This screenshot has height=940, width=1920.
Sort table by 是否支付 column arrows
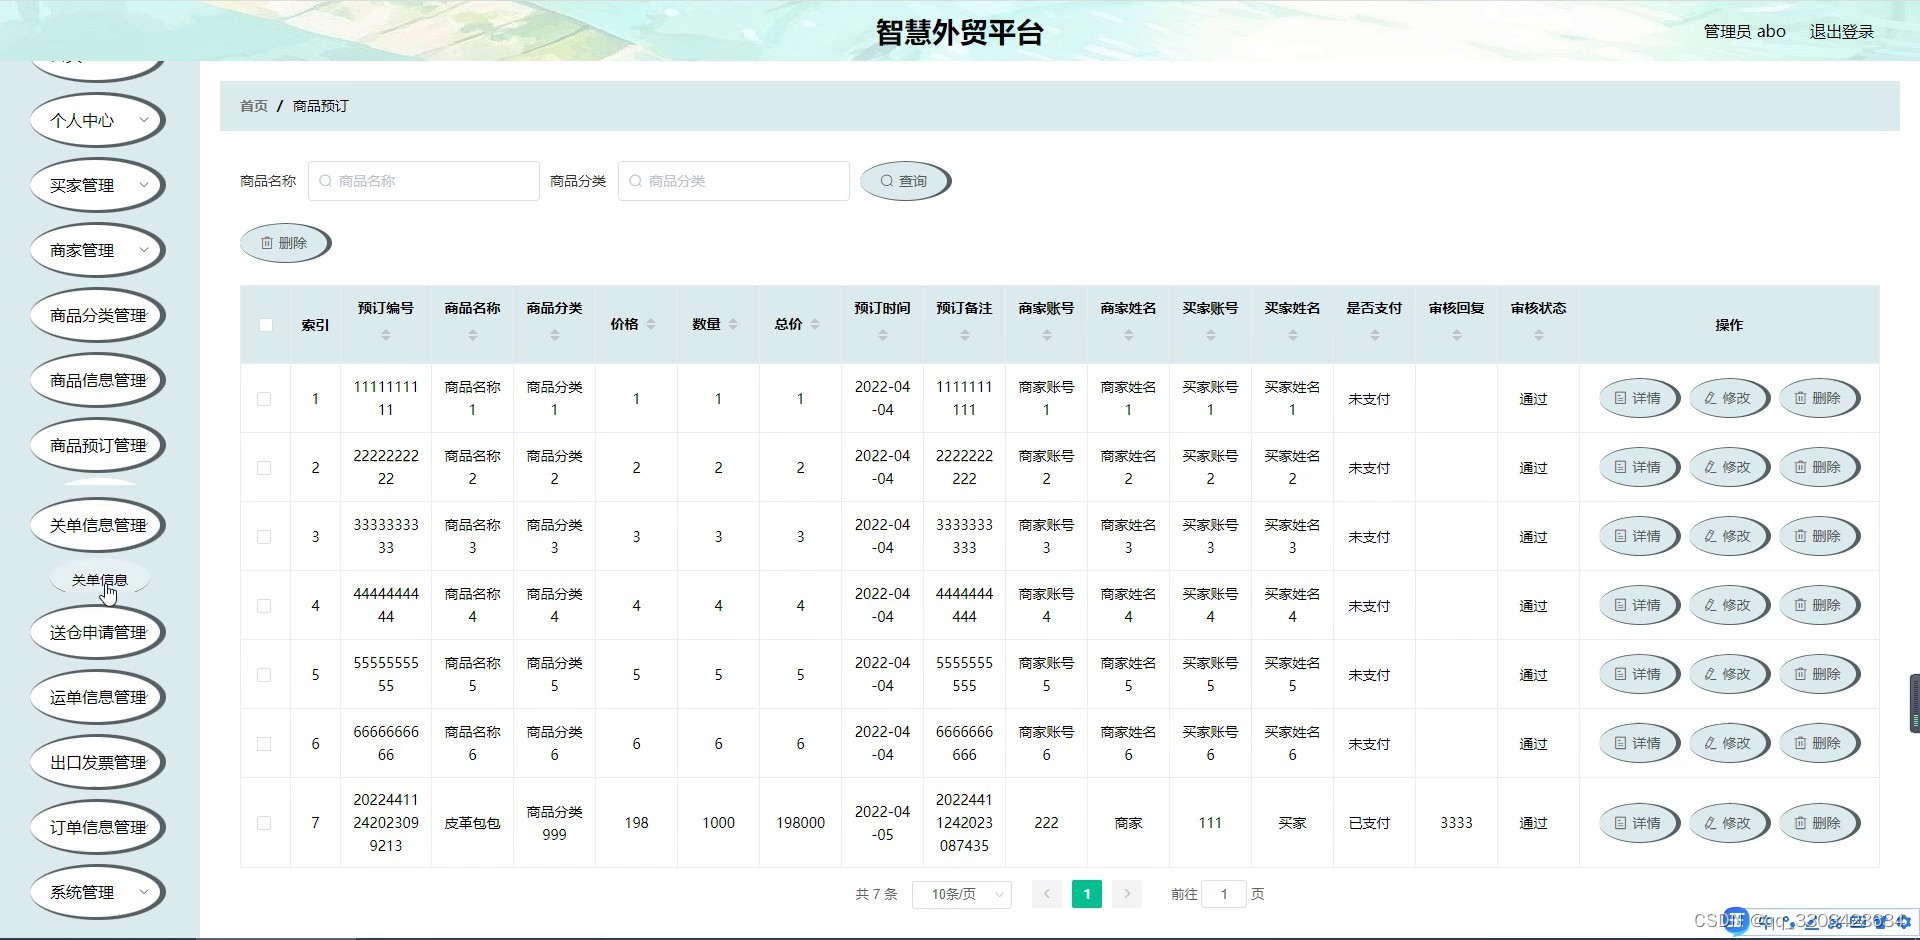coord(1375,336)
